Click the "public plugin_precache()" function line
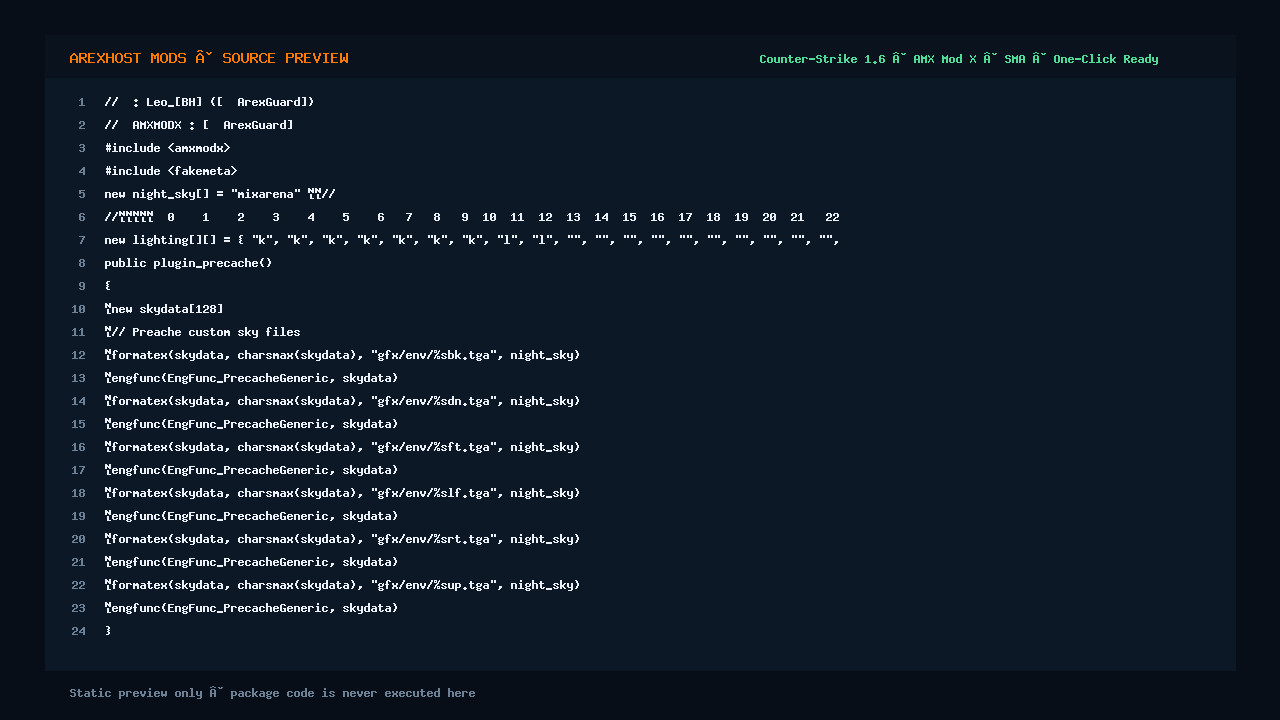 tap(188, 263)
